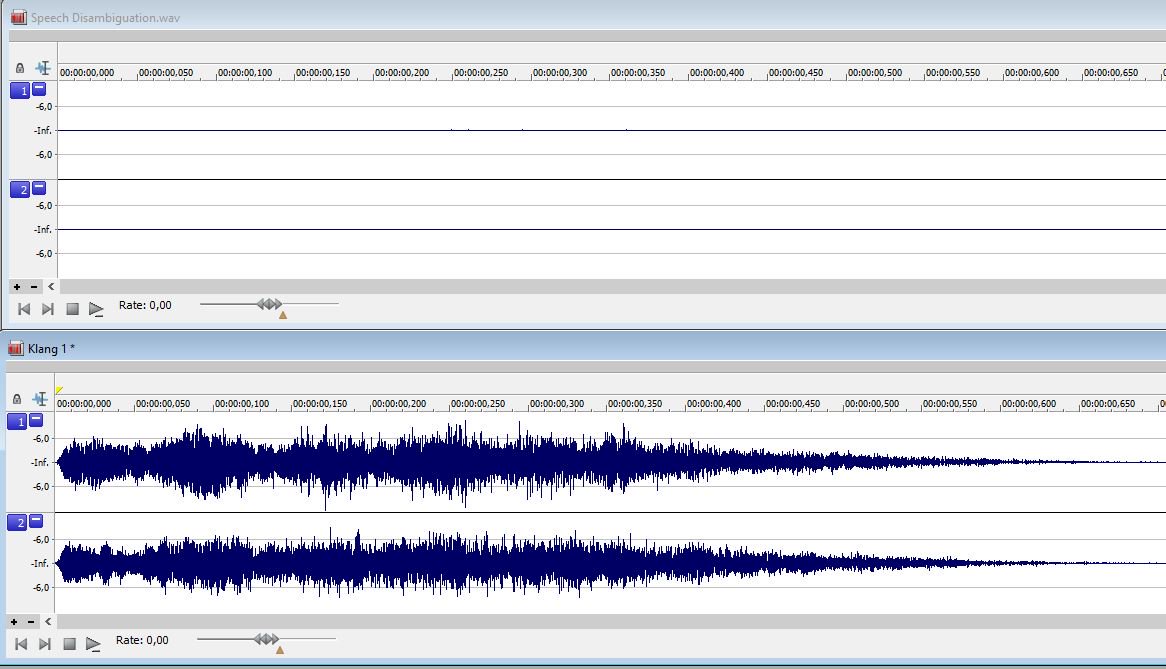Collapse channel 2 in Klang 1 window
The image size is (1166, 669).
[36, 521]
